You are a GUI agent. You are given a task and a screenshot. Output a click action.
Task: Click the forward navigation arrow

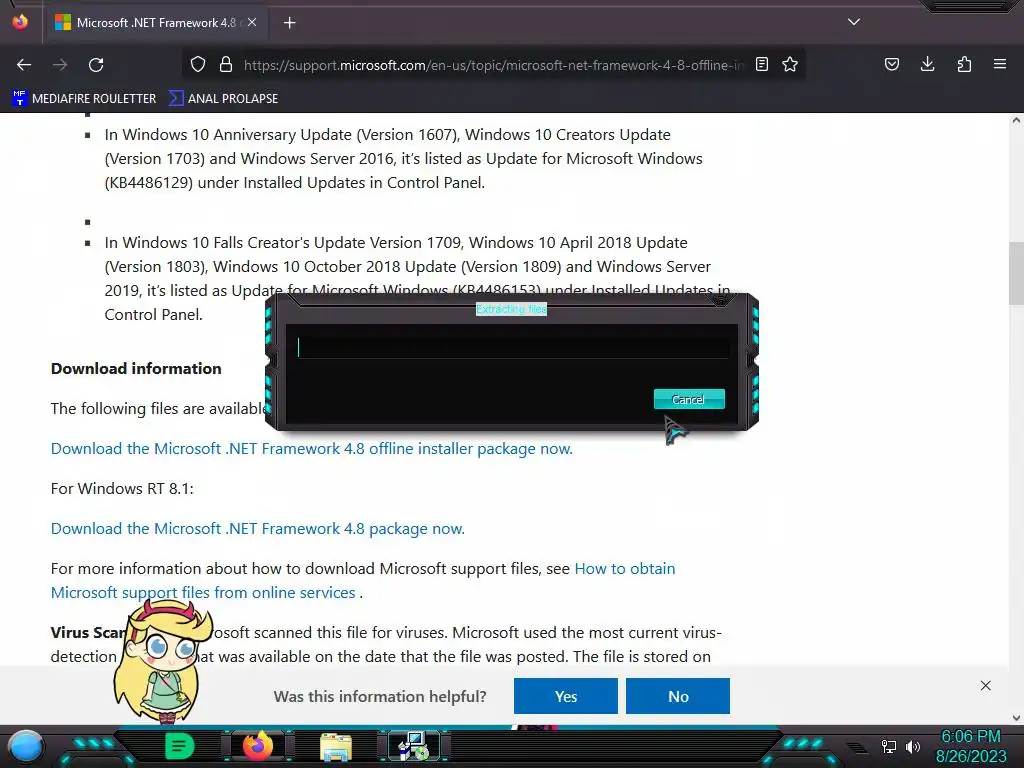point(60,65)
